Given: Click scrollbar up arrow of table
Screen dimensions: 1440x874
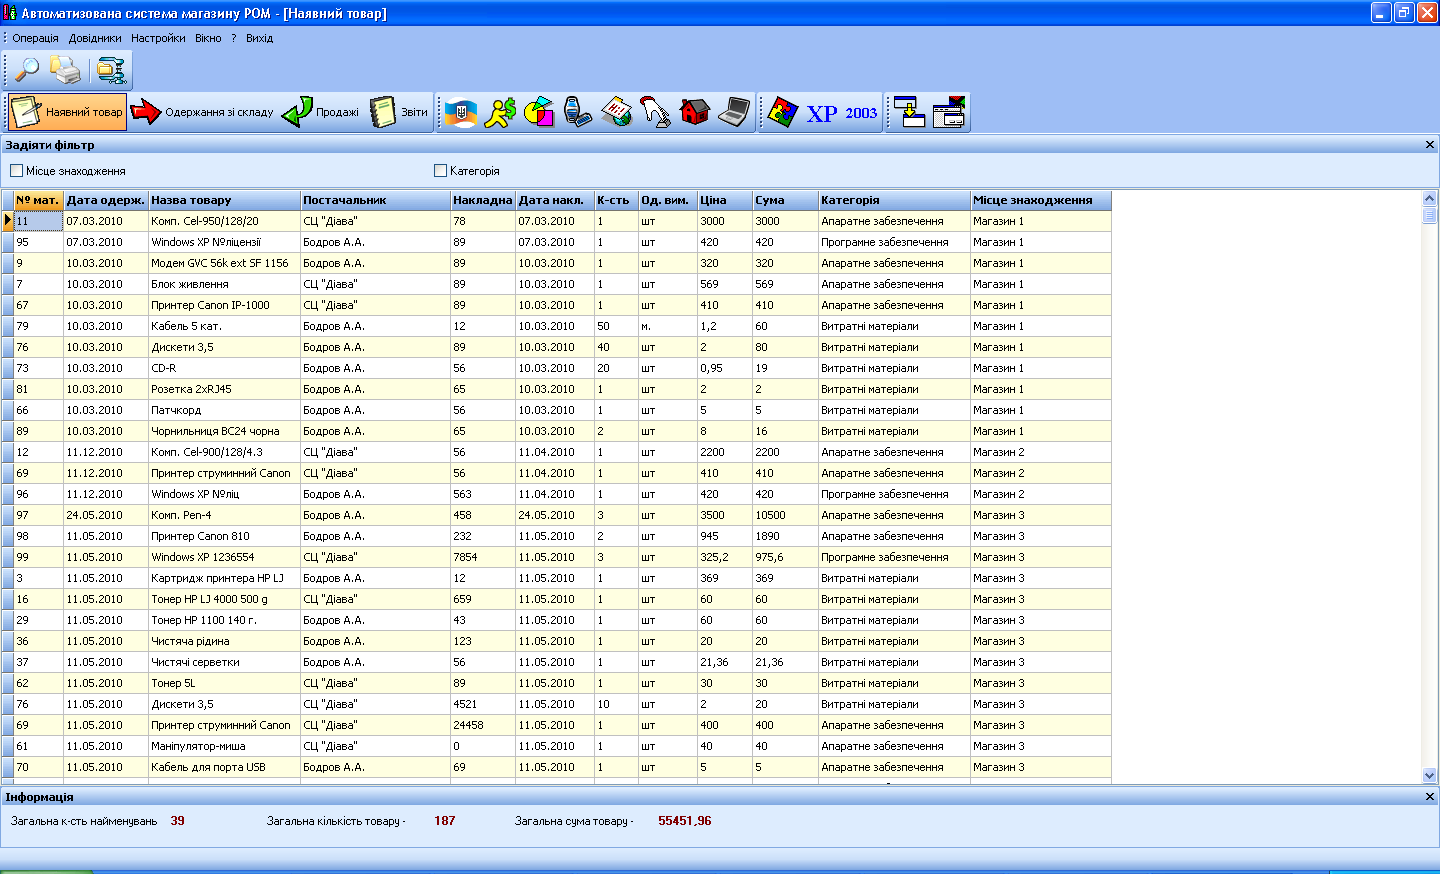Looking at the screenshot, I should click(1429, 198).
